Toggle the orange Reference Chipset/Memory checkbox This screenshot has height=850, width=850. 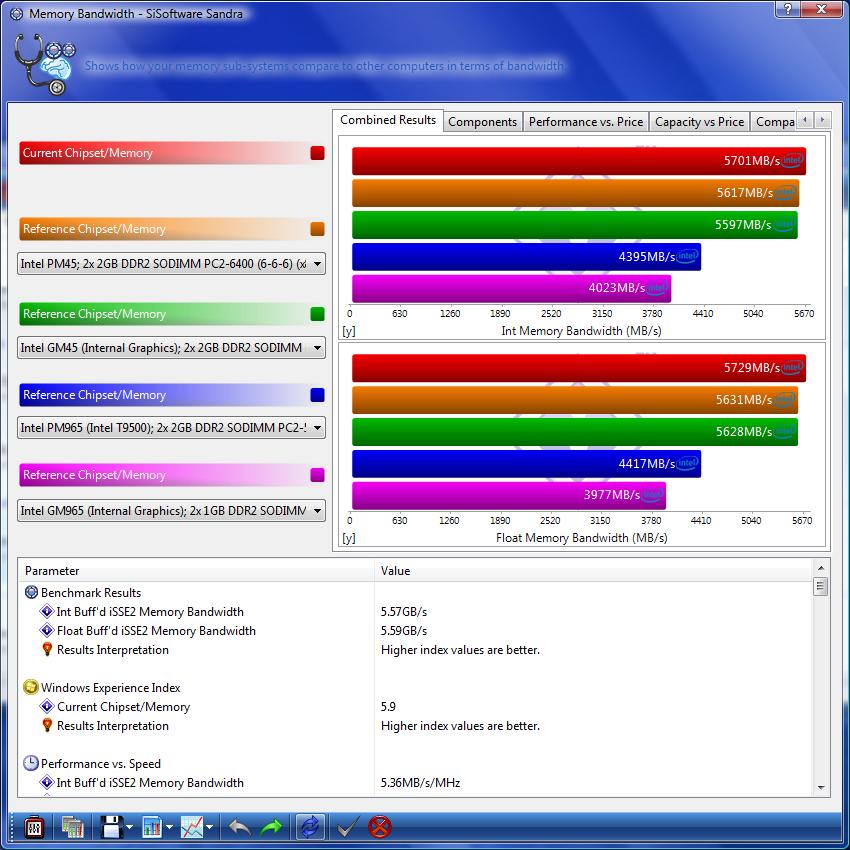pyautogui.click(x=318, y=229)
